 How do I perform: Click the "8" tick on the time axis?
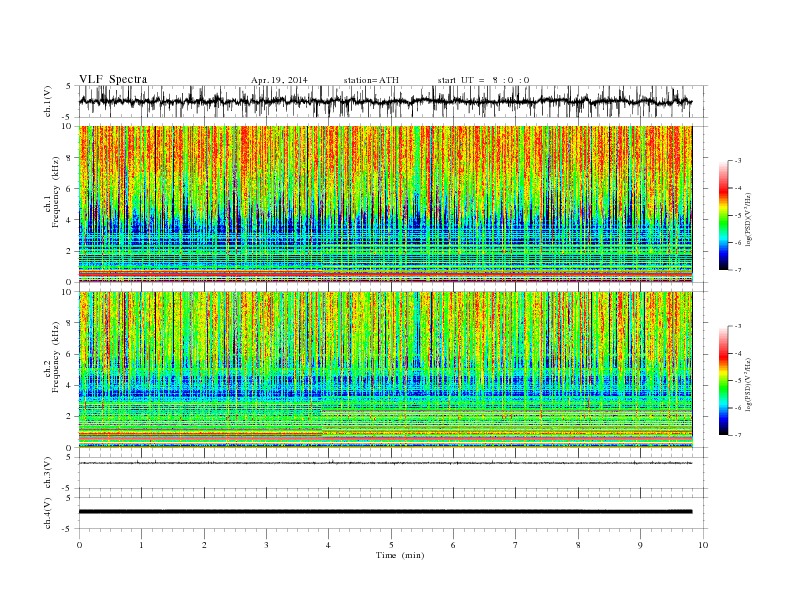(578, 545)
